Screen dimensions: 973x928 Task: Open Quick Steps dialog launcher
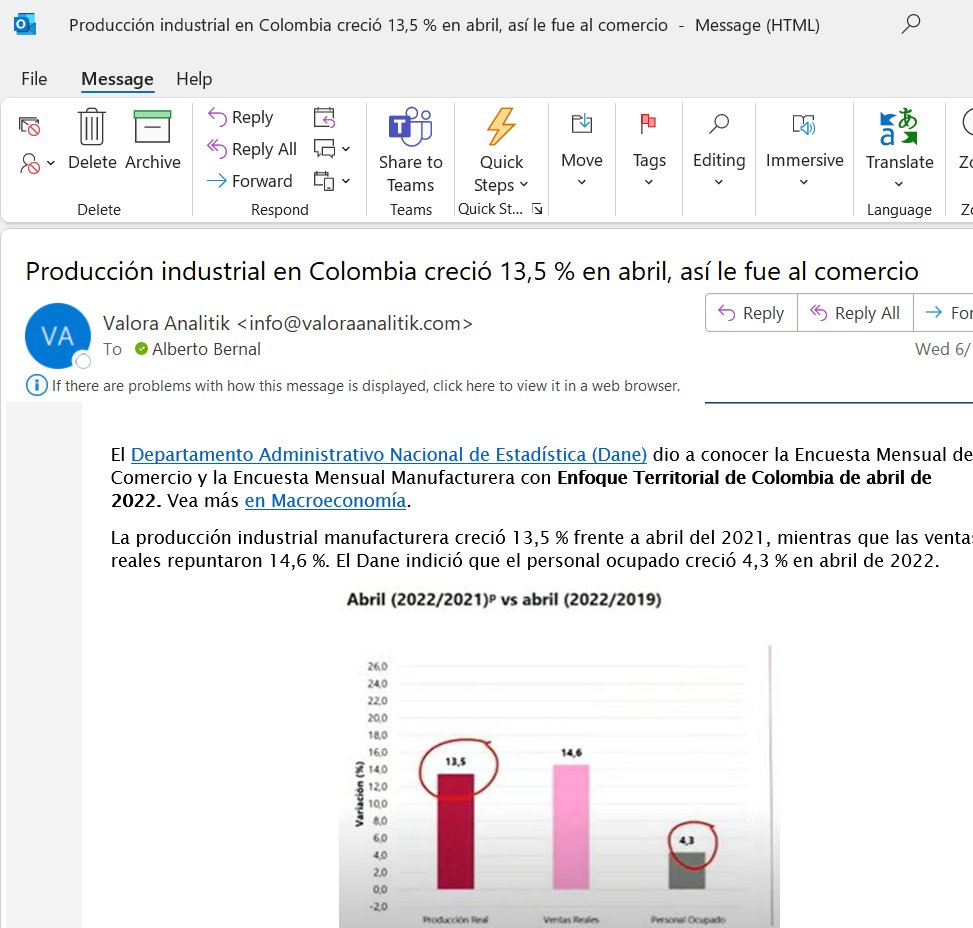pyautogui.click(x=537, y=209)
